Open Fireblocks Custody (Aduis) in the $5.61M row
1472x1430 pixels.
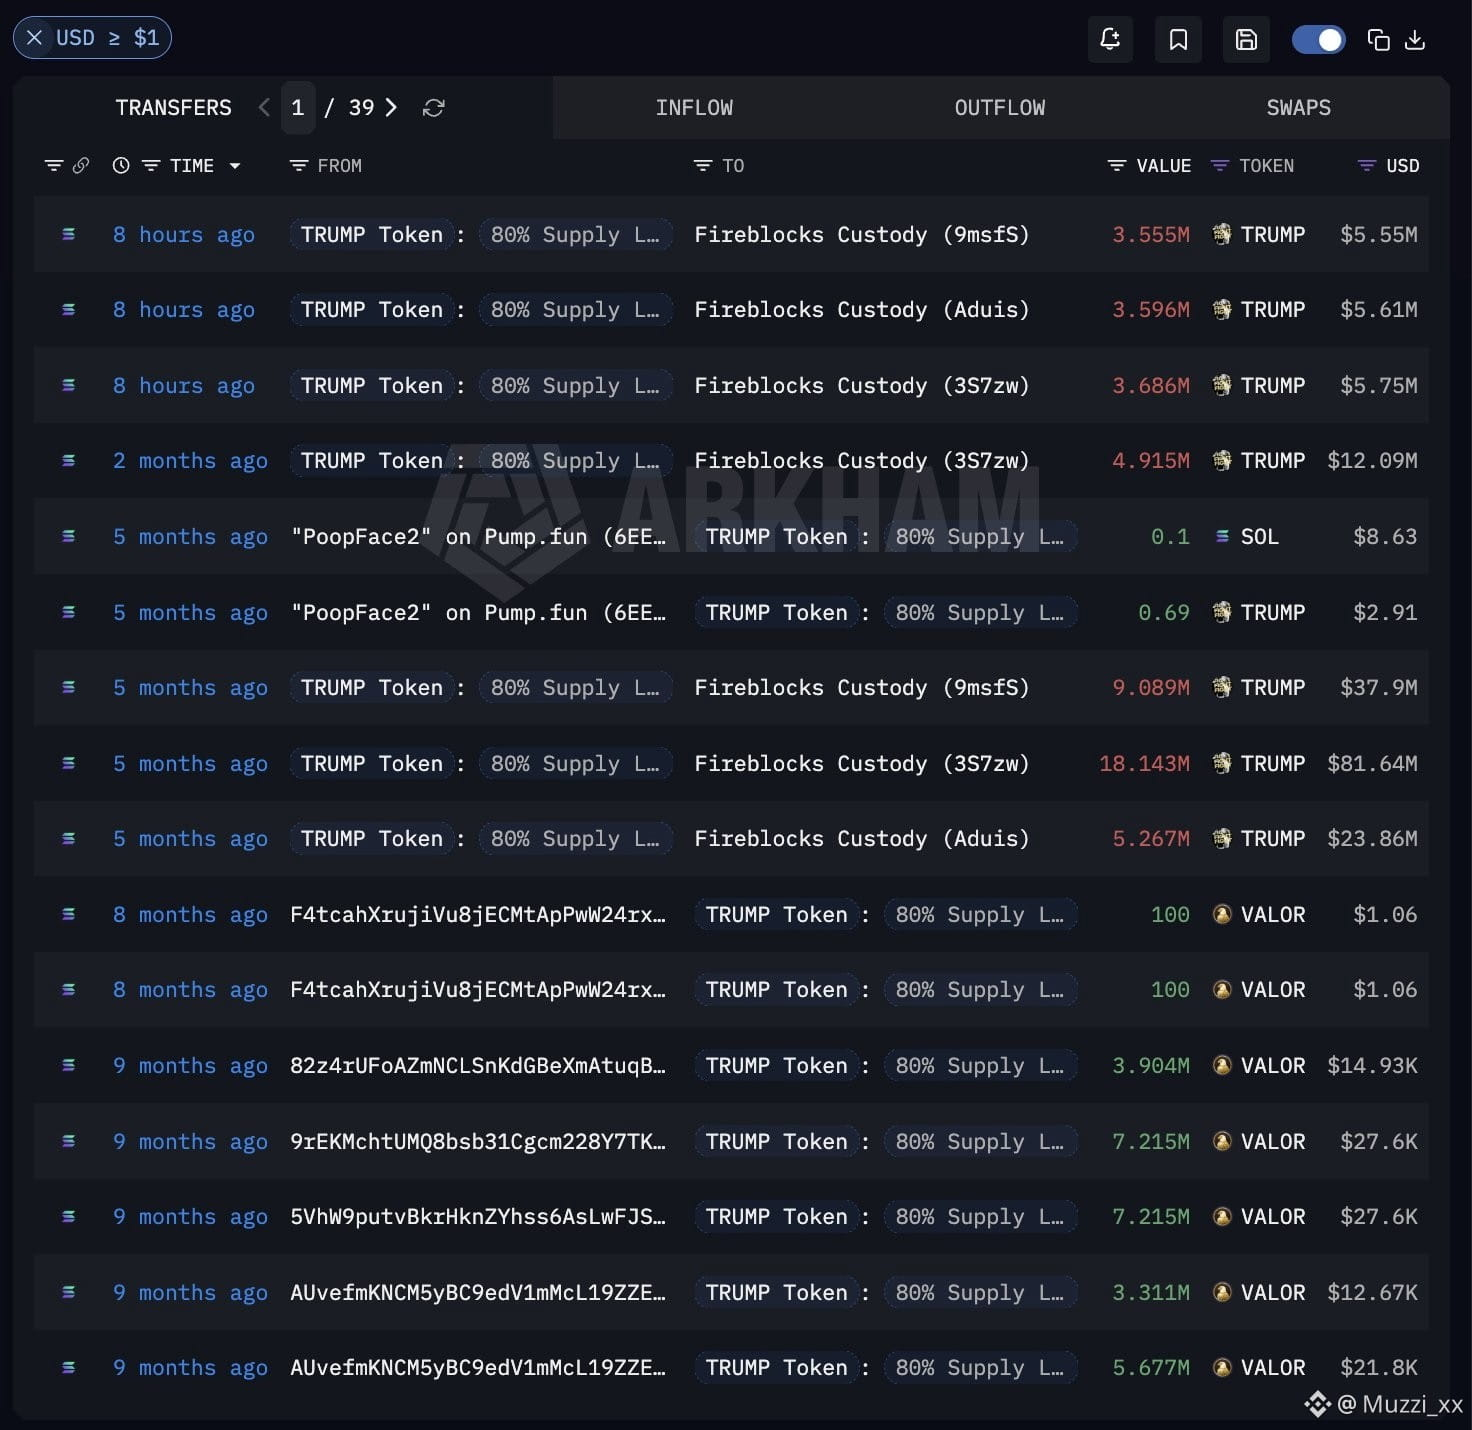[861, 310]
